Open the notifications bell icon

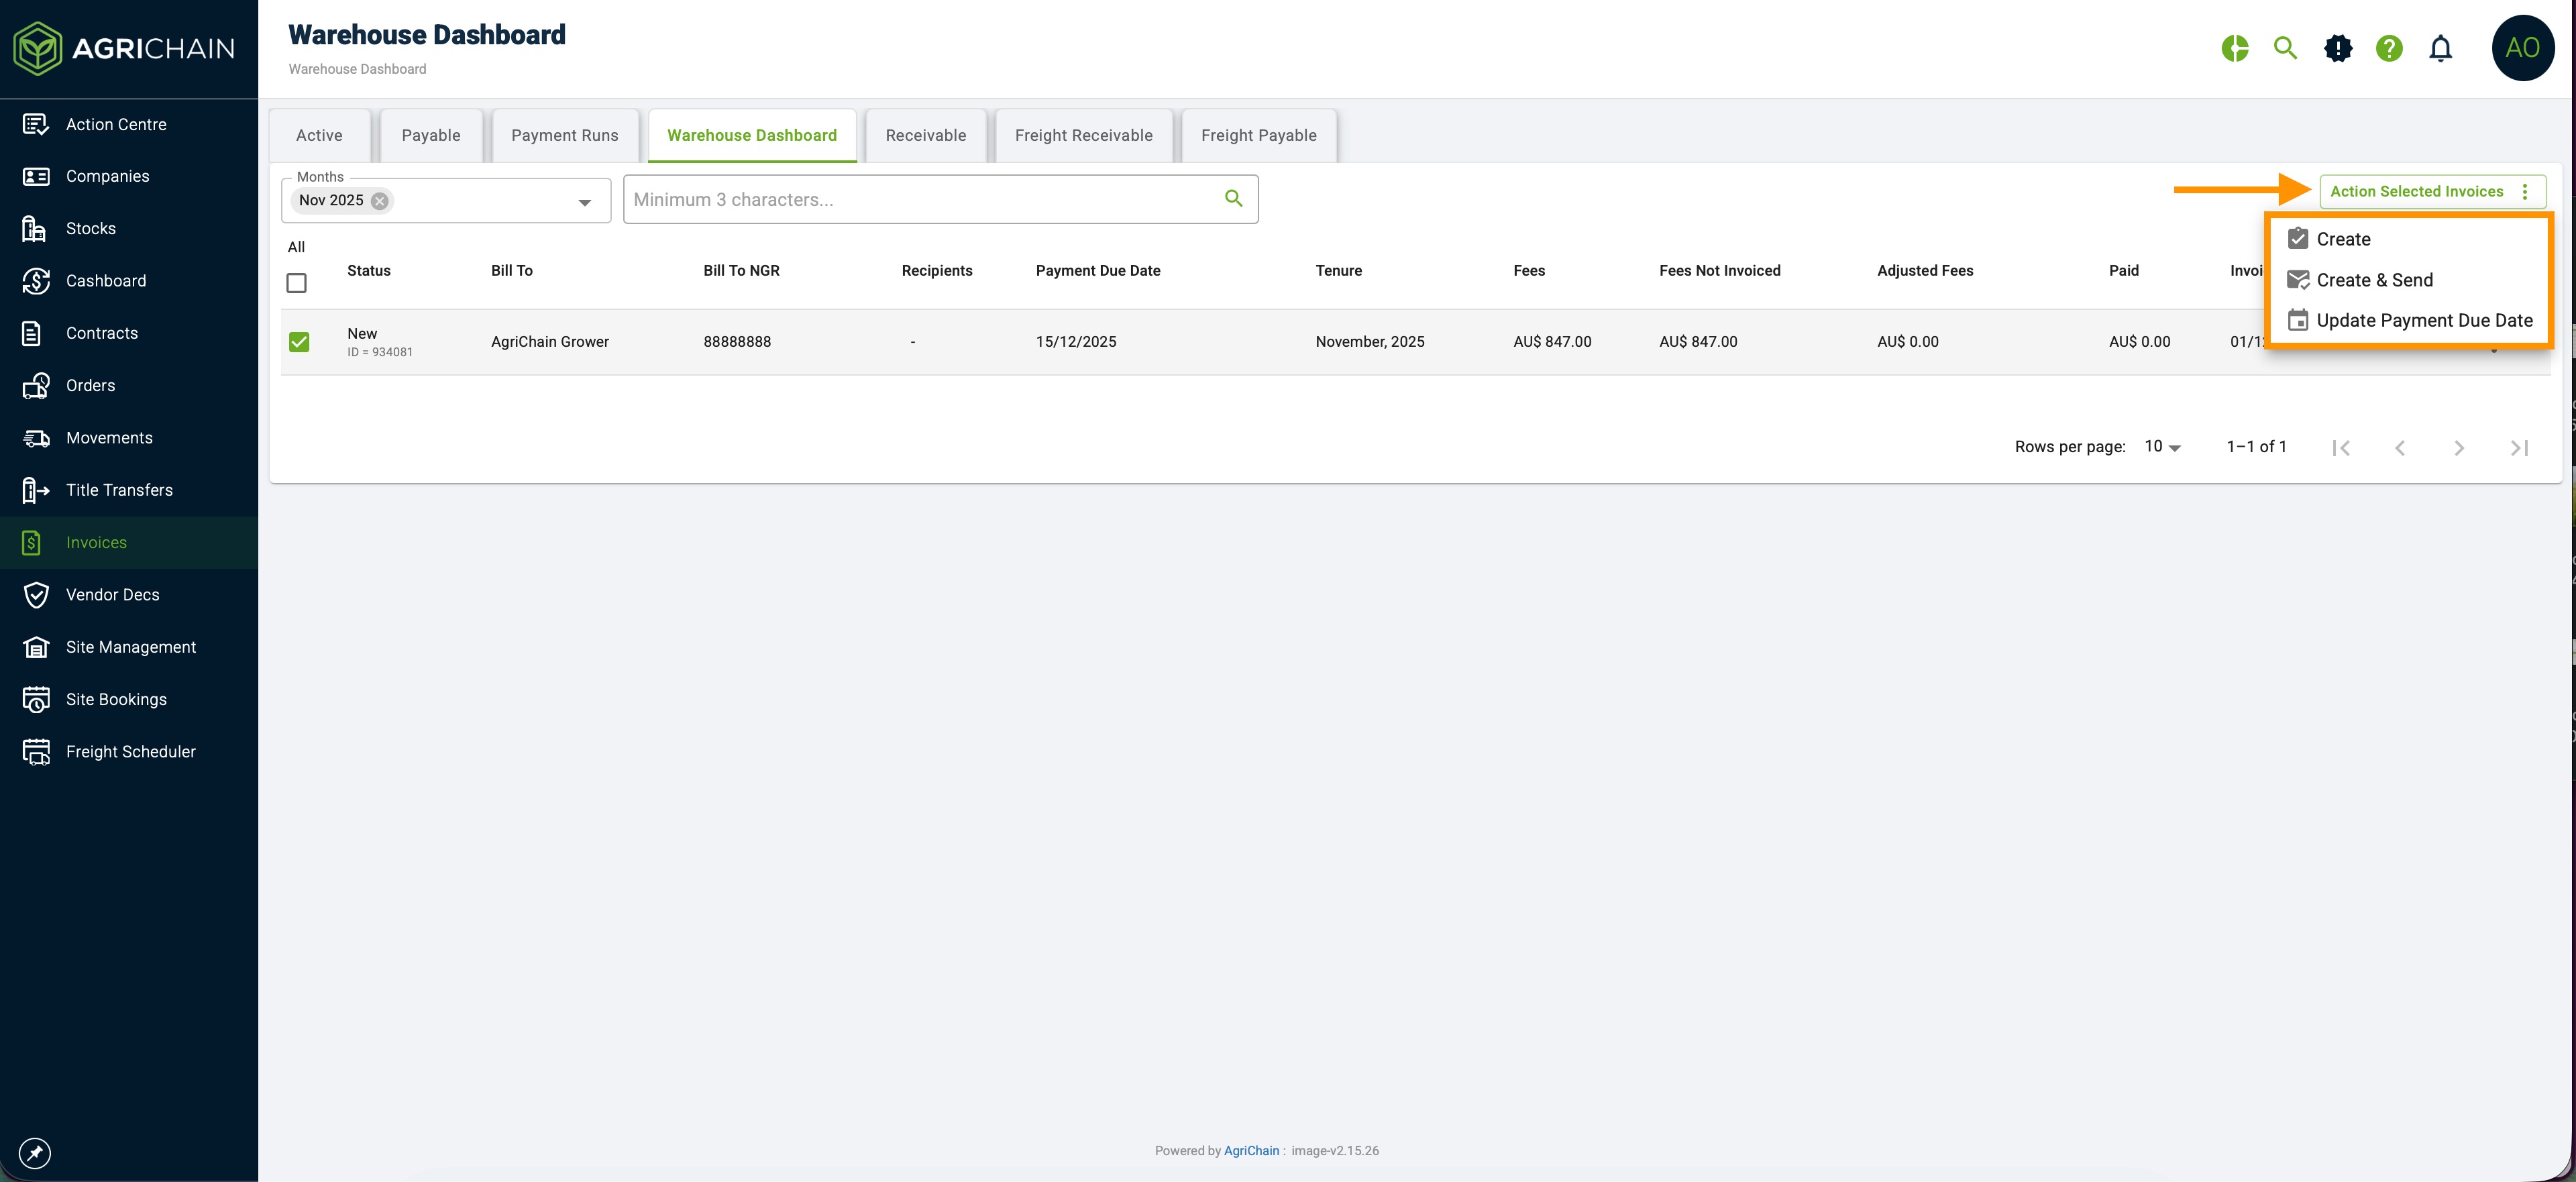pyautogui.click(x=2440, y=48)
